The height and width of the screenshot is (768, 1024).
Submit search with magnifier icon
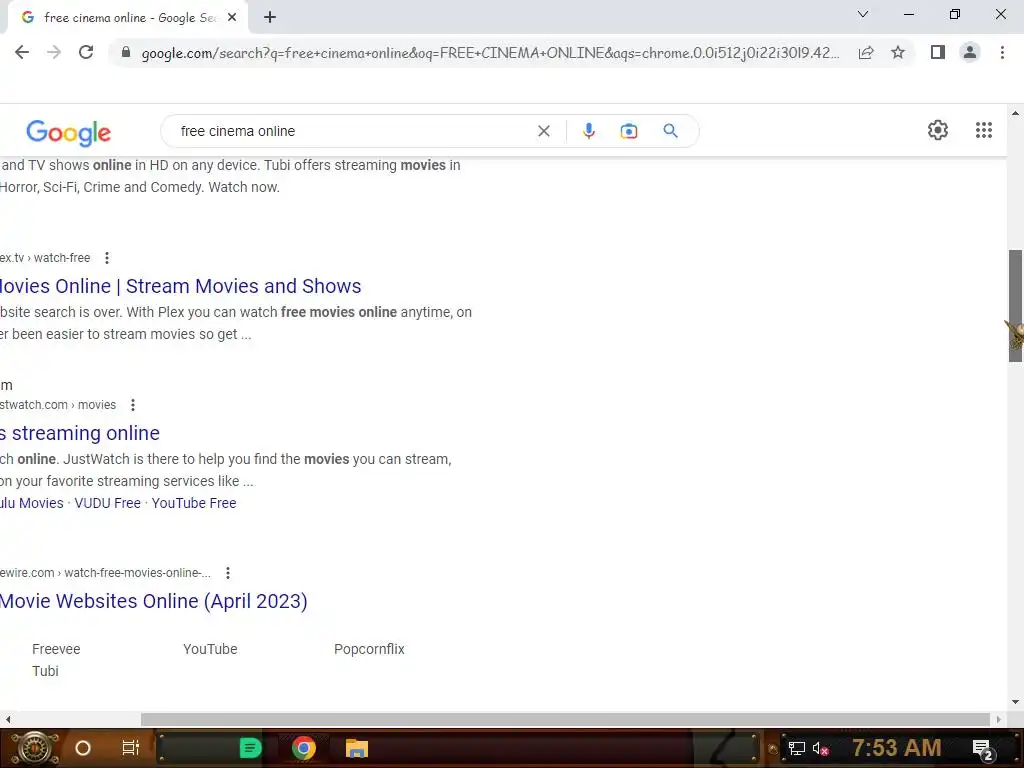[670, 131]
